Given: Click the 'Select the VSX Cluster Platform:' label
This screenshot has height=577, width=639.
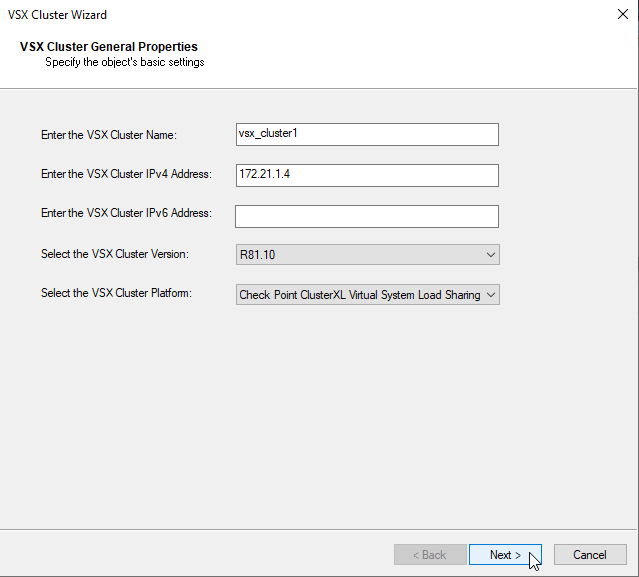Looking at the screenshot, I should (116, 293).
